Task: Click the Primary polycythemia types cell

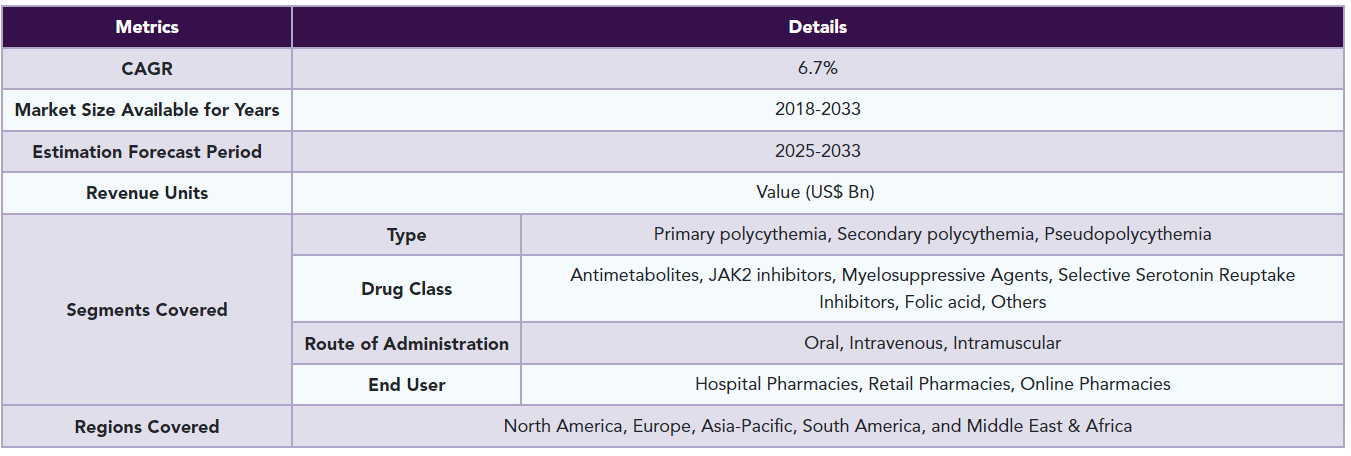Action: [x=932, y=235]
